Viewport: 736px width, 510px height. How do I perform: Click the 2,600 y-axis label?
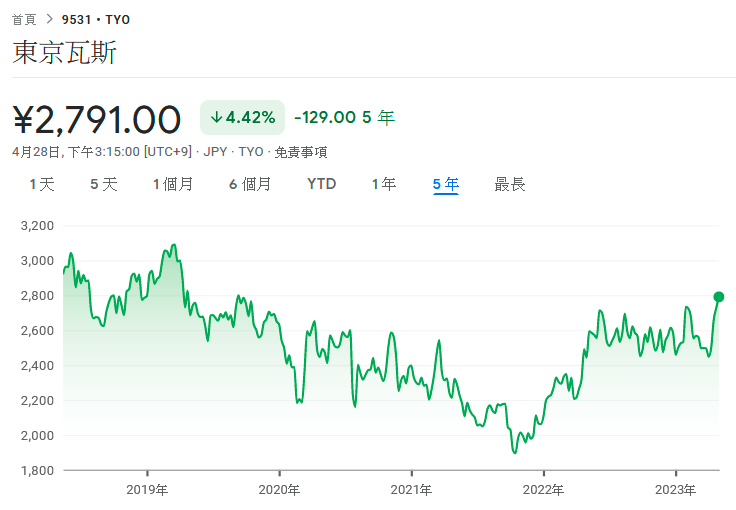click(37, 331)
